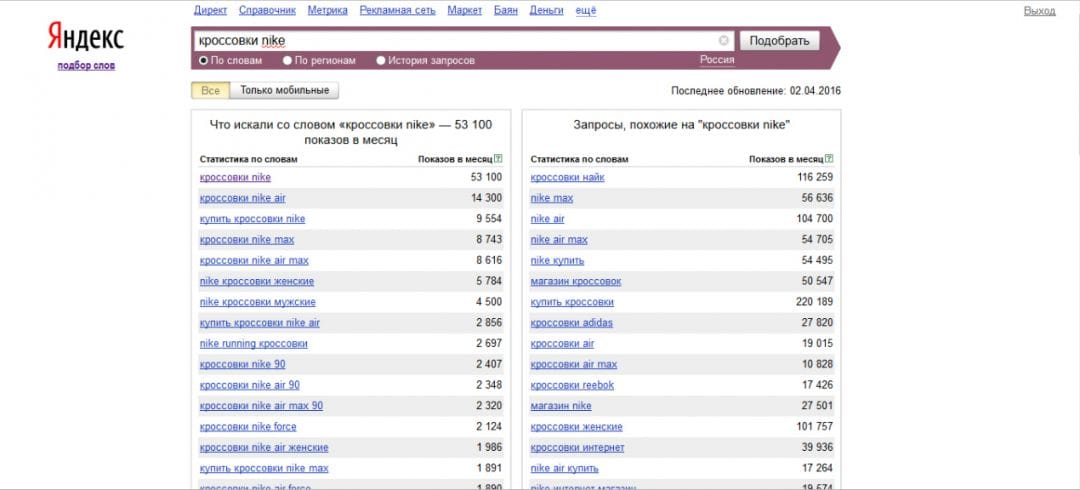
Task: Open the 'nike running кроссовки' link
Action: [253, 343]
